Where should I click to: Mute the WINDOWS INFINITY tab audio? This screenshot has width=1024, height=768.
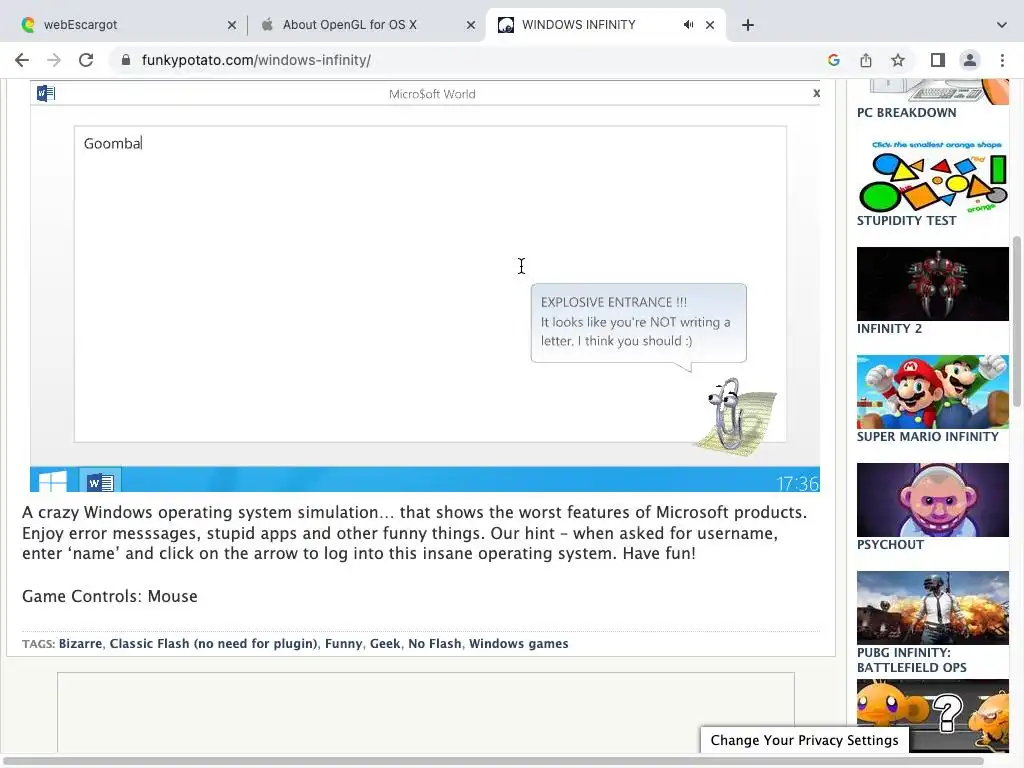pos(688,25)
